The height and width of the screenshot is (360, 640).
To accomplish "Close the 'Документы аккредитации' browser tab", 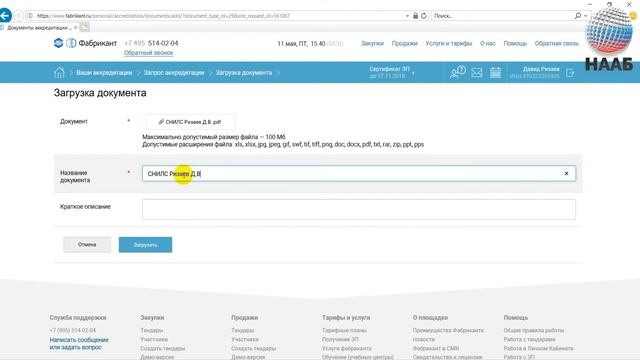I will click(x=76, y=27).
